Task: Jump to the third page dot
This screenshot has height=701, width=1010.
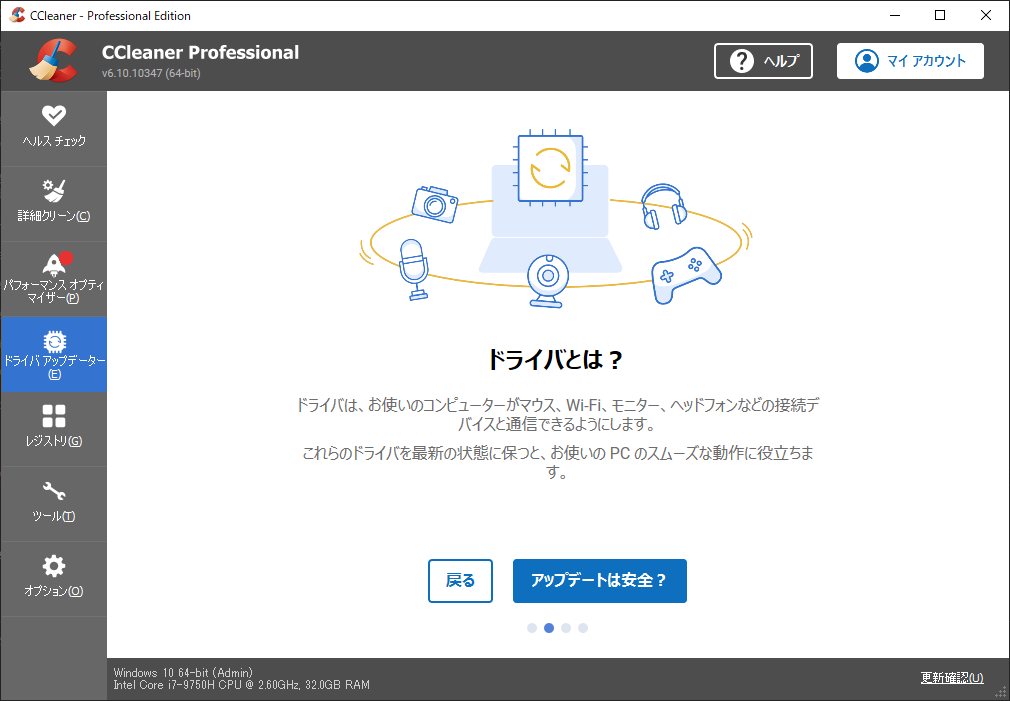Action: coord(566,628)
